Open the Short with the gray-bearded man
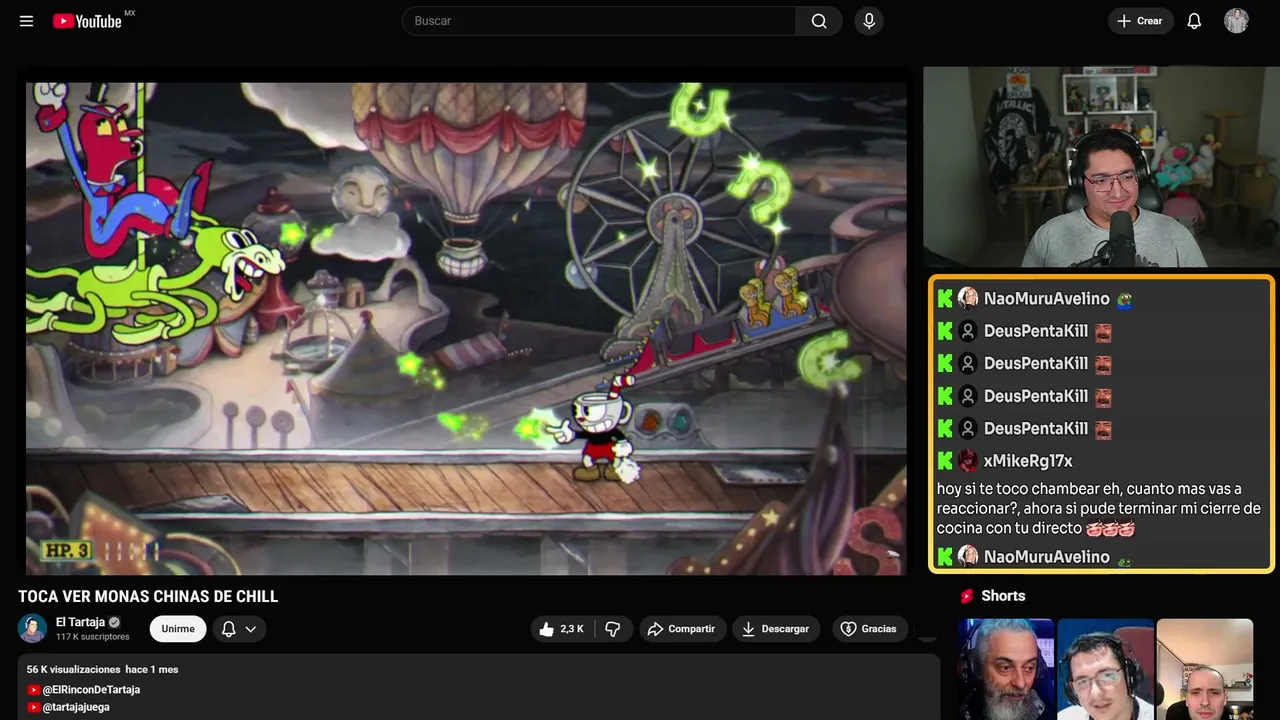This screenshot has width=1280, height=720. point(1006,669)
